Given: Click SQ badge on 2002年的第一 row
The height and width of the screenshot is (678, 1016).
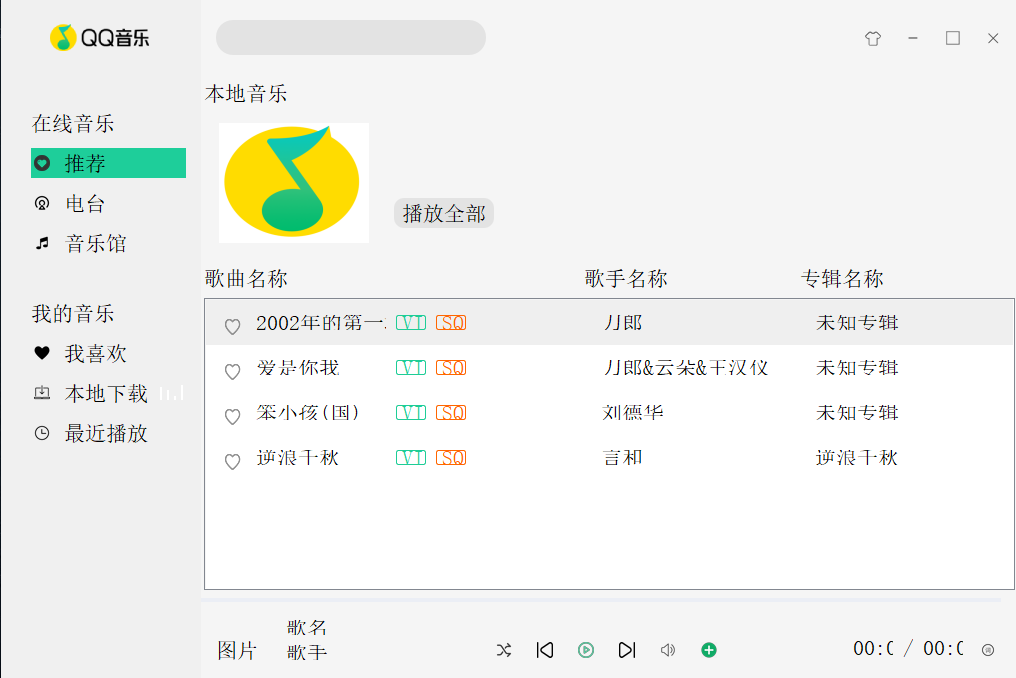Looking at the screenshot, I should click(x=451, y=323).
